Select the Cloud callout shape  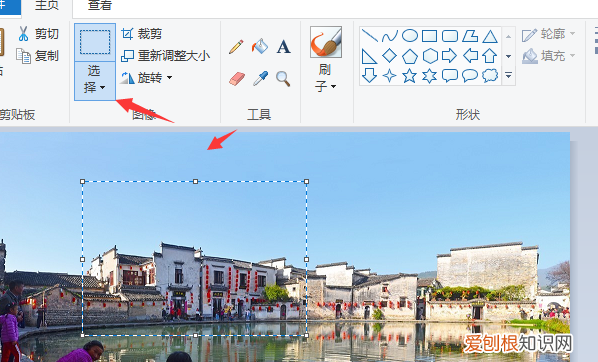(490, 75)
